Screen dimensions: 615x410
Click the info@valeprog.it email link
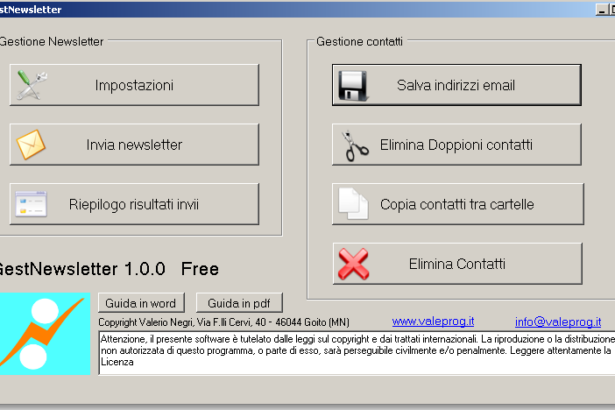click(558, 322)
